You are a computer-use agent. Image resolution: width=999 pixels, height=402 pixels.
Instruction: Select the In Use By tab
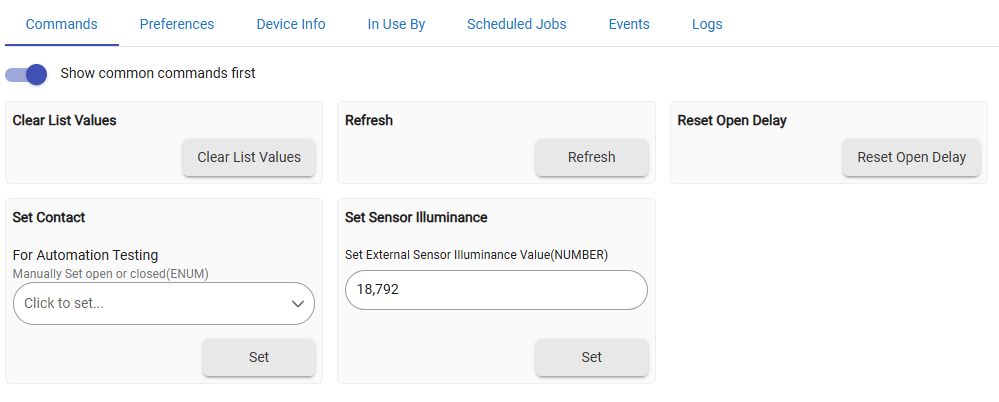tap(396, 24)
